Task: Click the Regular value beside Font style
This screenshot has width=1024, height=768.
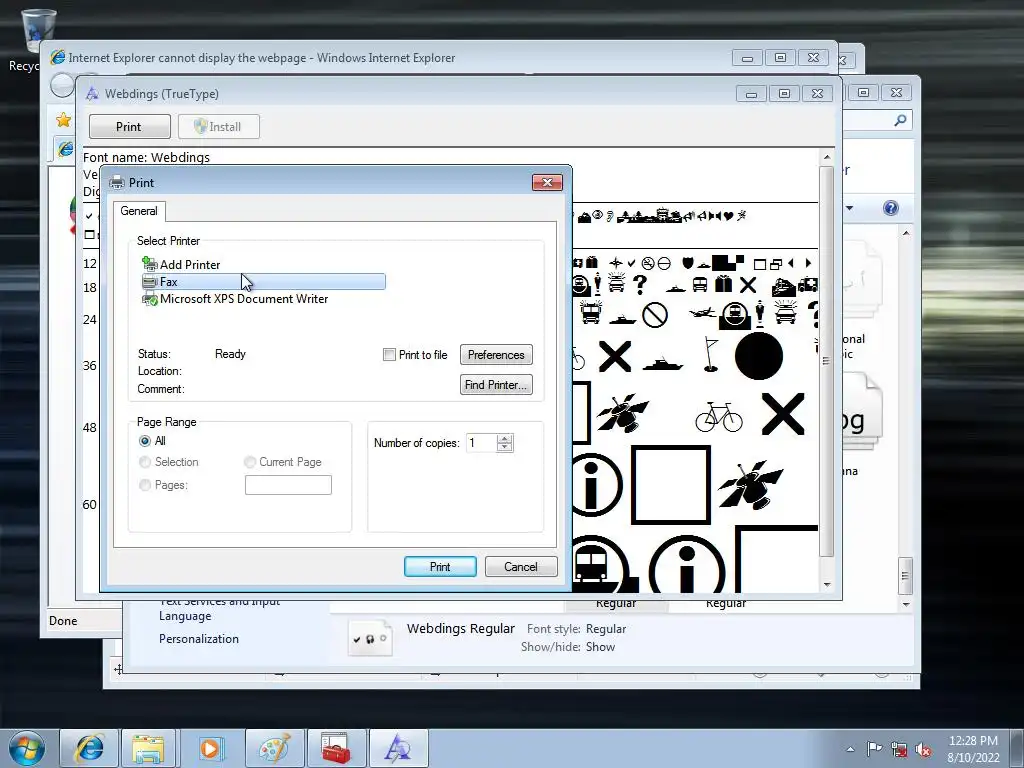Action: click(605, 629)
